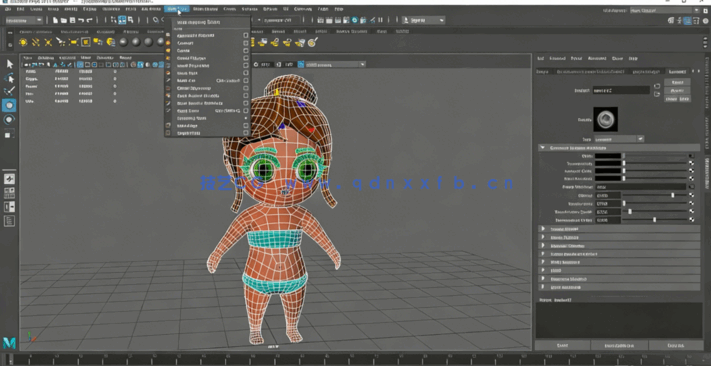This screenshot has width=711, height=366.
Task: Click the material sample sphere thumbnail
Action: [x=605, y=119]
